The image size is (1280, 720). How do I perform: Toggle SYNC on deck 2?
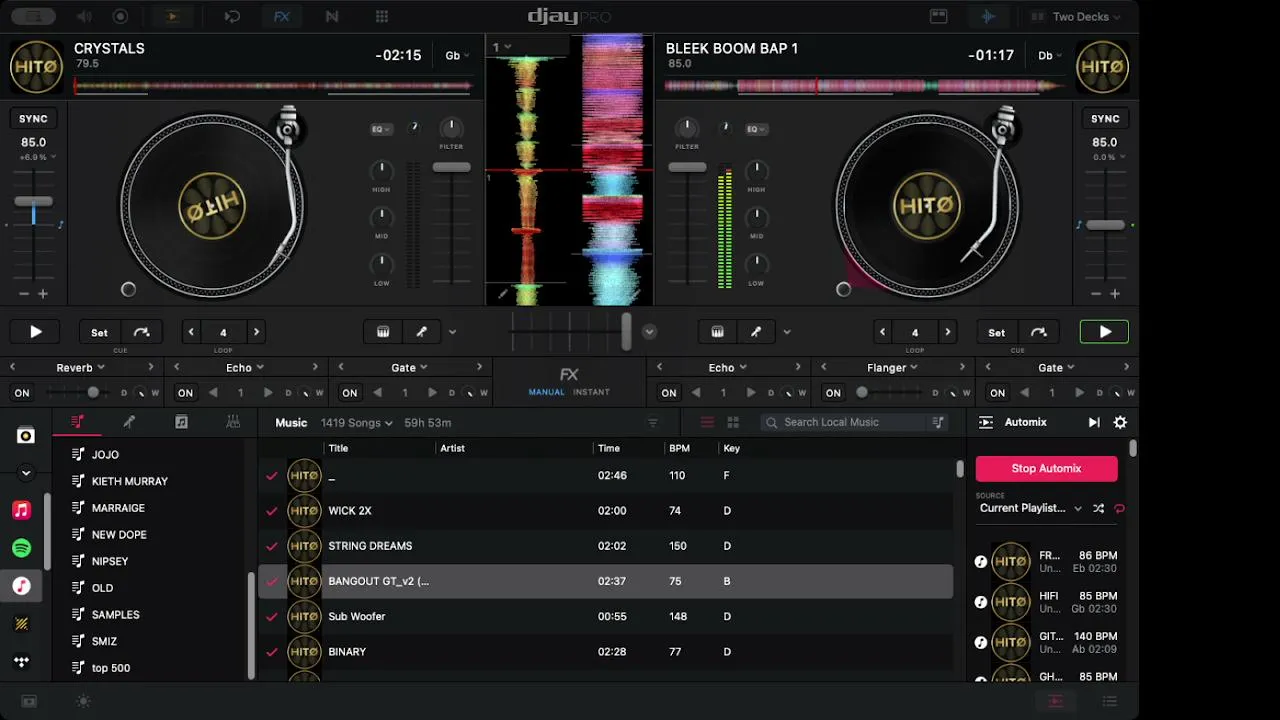(x=1105, y=118)
